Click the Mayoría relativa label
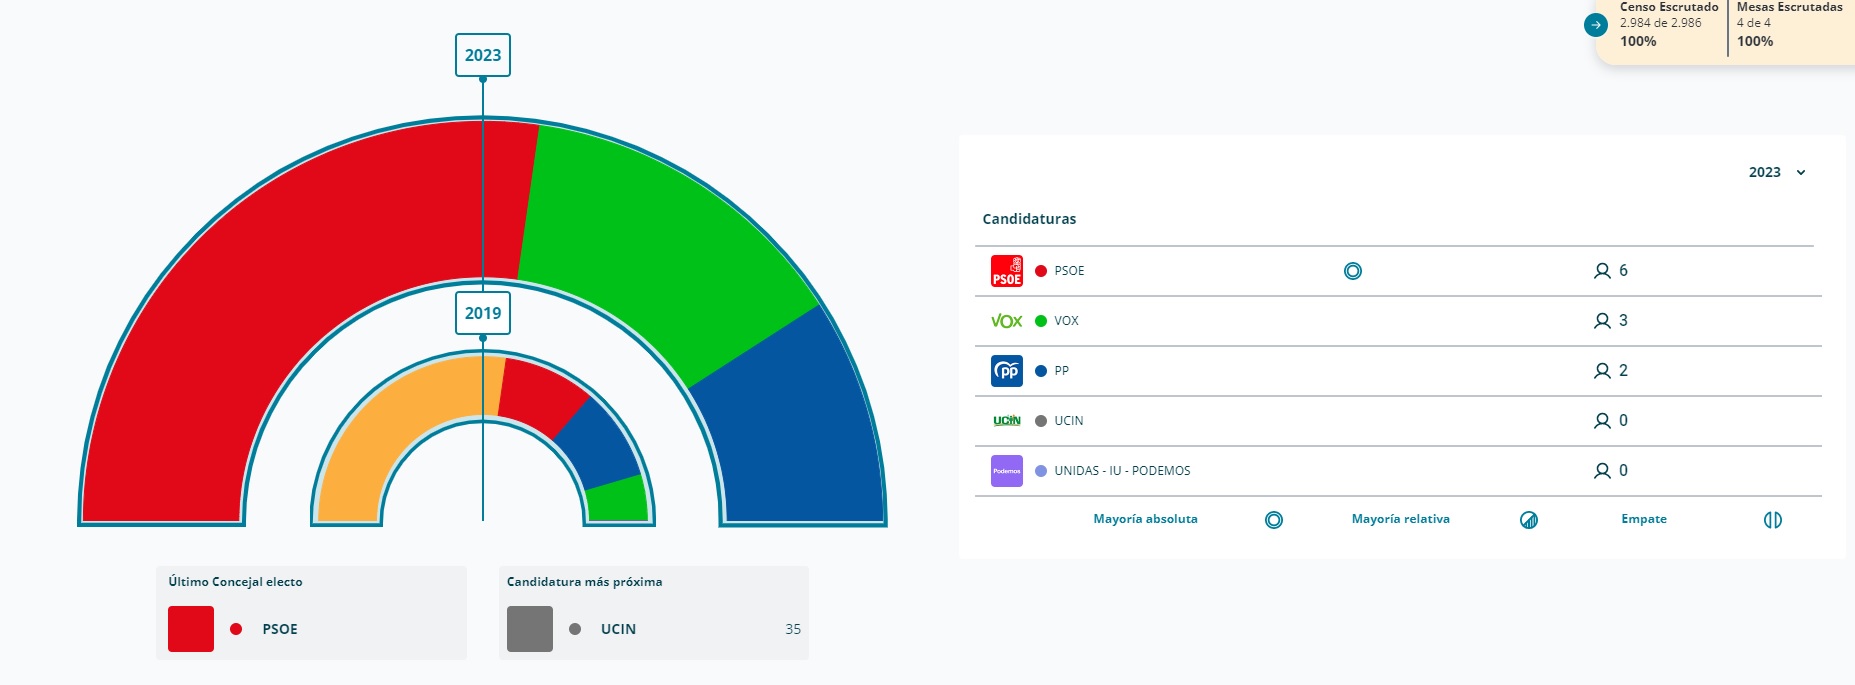Image resolution: width=1855 pixels, height=685 pixels. [x=1400, y=519]
